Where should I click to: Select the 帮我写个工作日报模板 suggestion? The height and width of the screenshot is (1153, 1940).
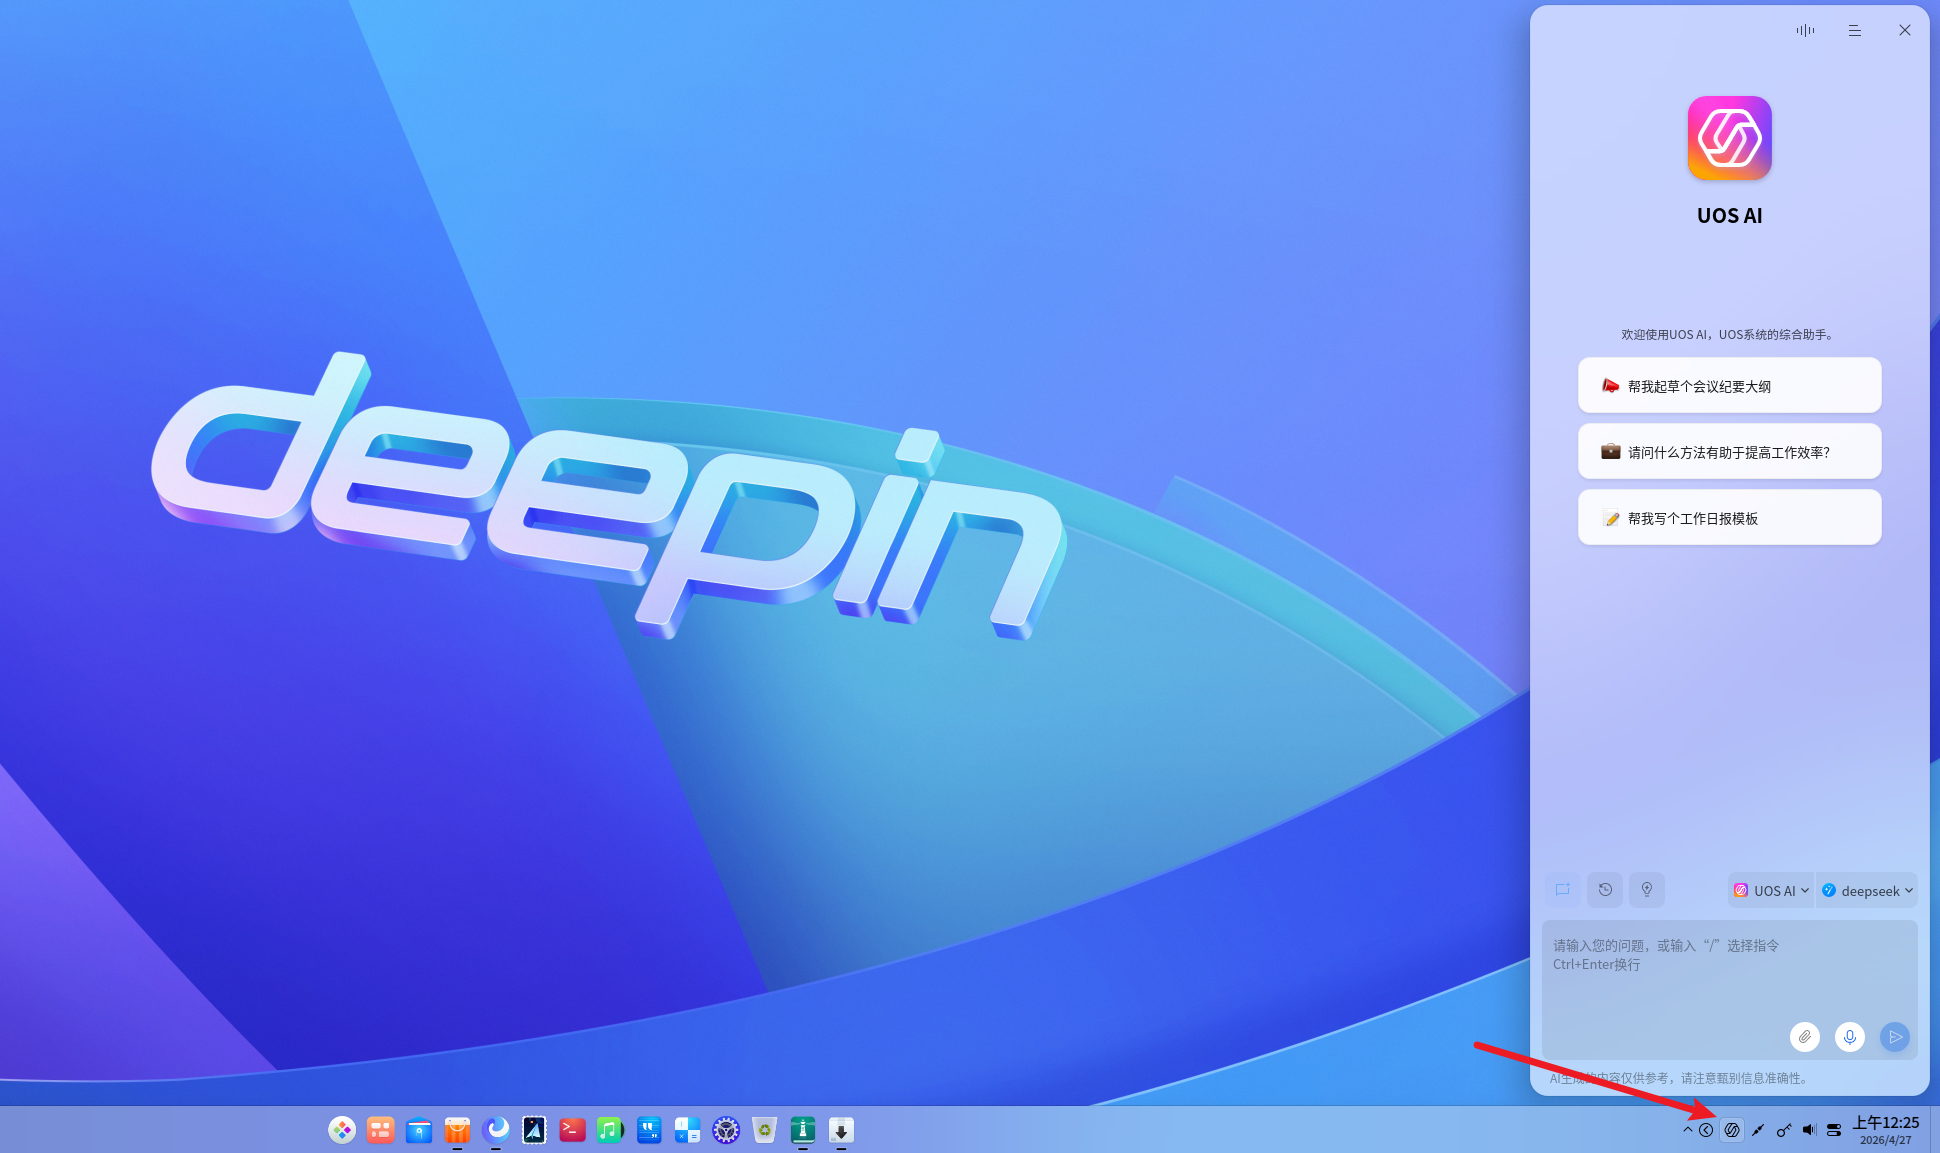[1729, 518]
